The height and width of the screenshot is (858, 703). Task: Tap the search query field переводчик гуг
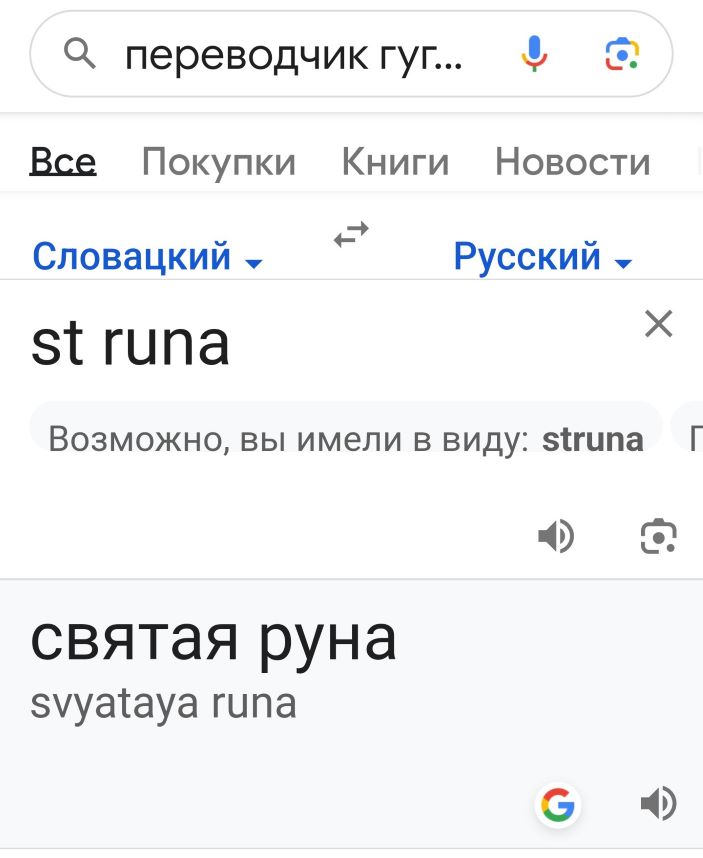(x=294, y=55)
